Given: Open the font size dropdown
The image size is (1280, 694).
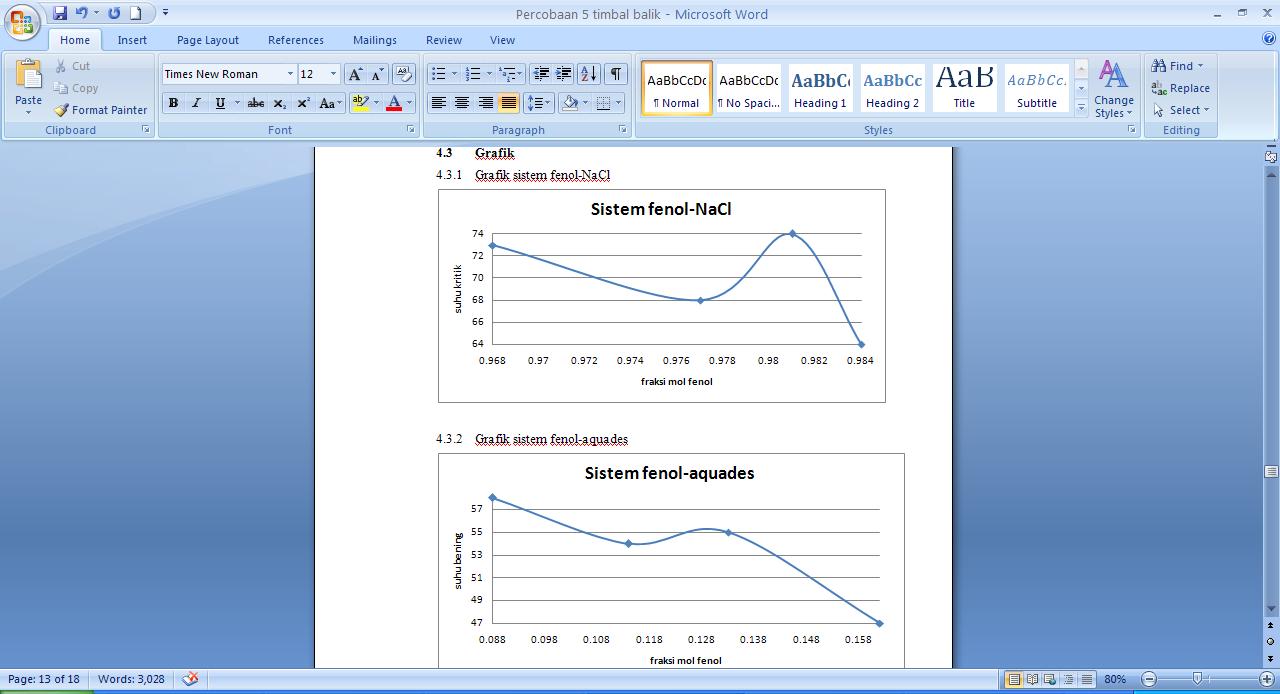Looking at the screenshot, I should coord(334,74).
